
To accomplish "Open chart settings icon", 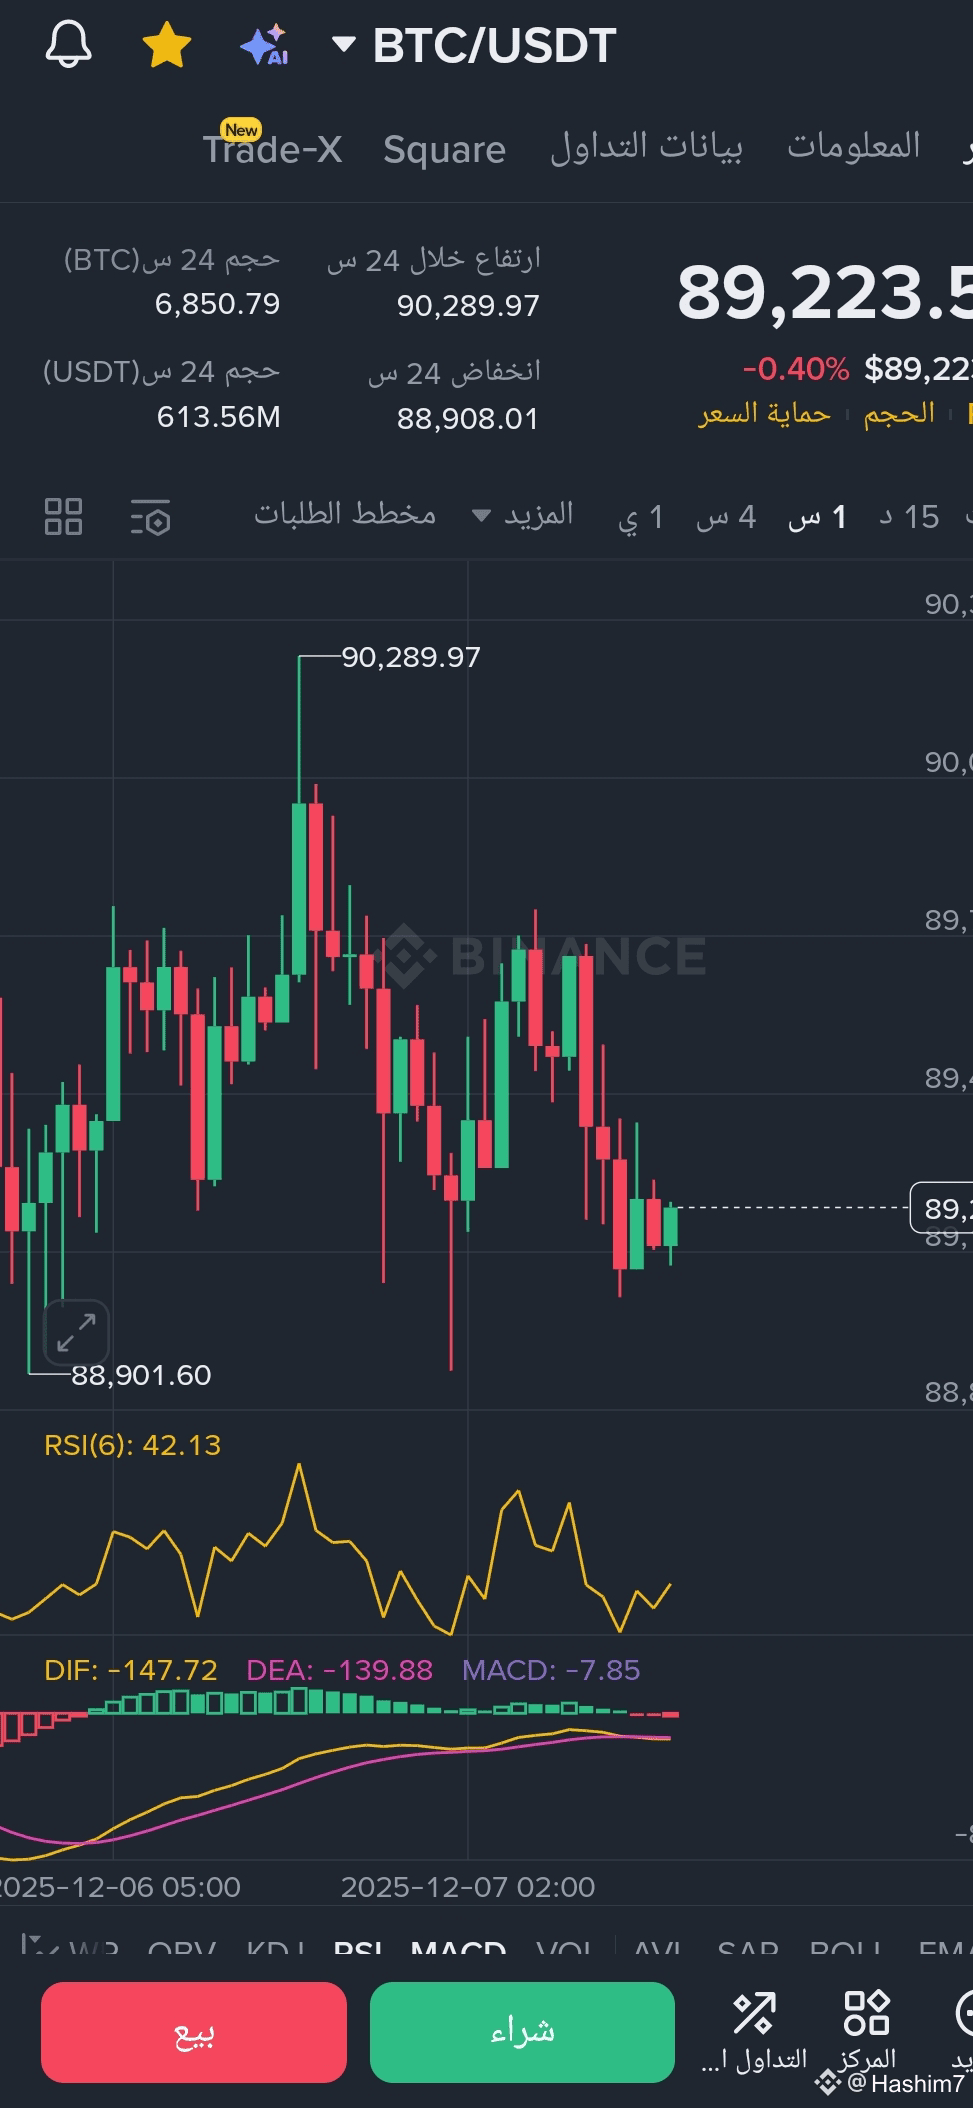I will click(x=151, y=517).
